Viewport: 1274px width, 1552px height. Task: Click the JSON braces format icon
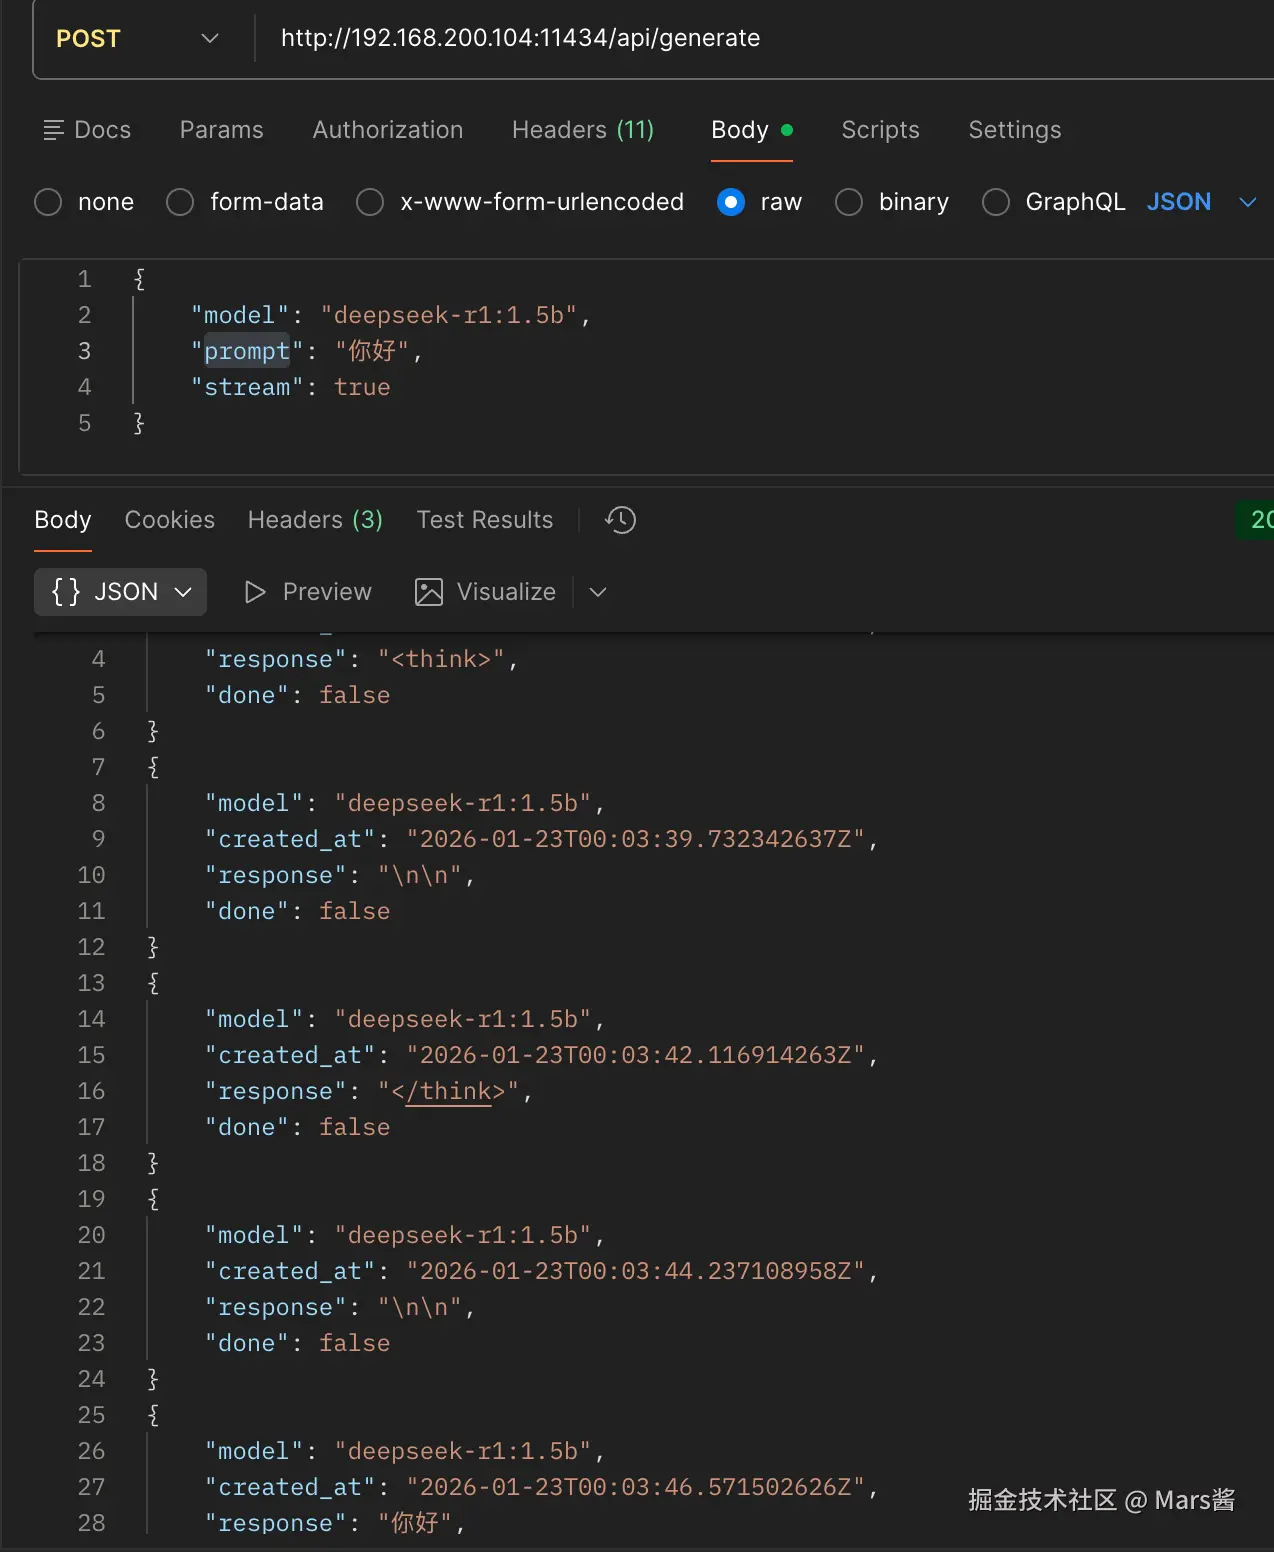pyautogui.click(x=66, y=592)
